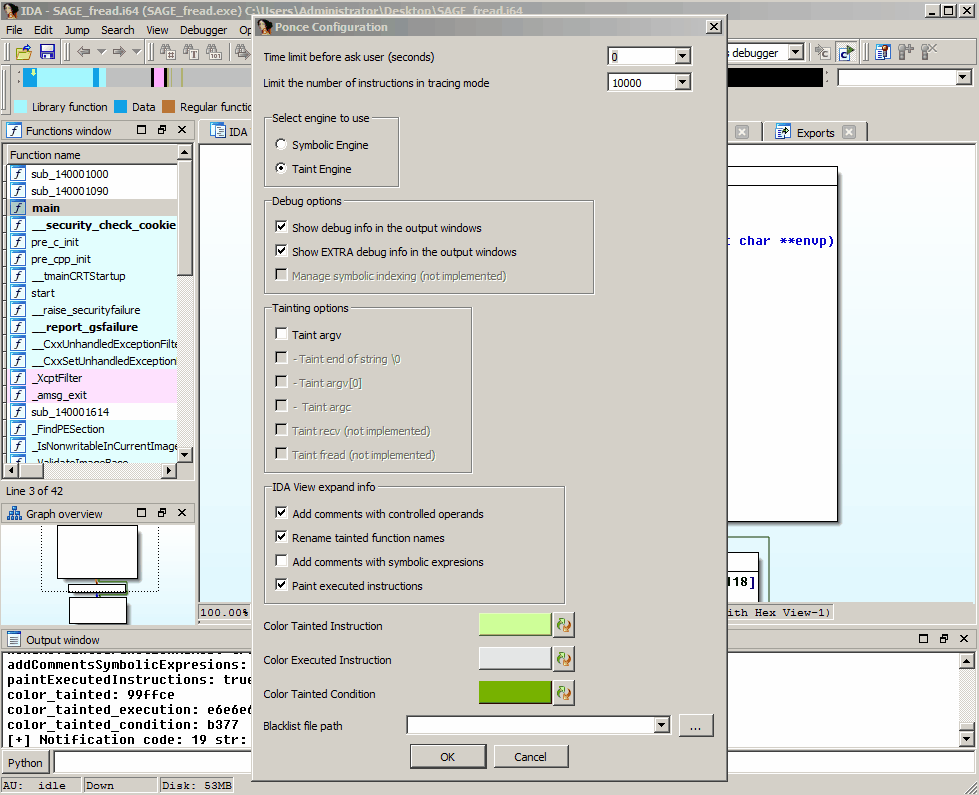
Task: Open the empty toolbar combo box dropdown
Action: [x=963, y=77]
